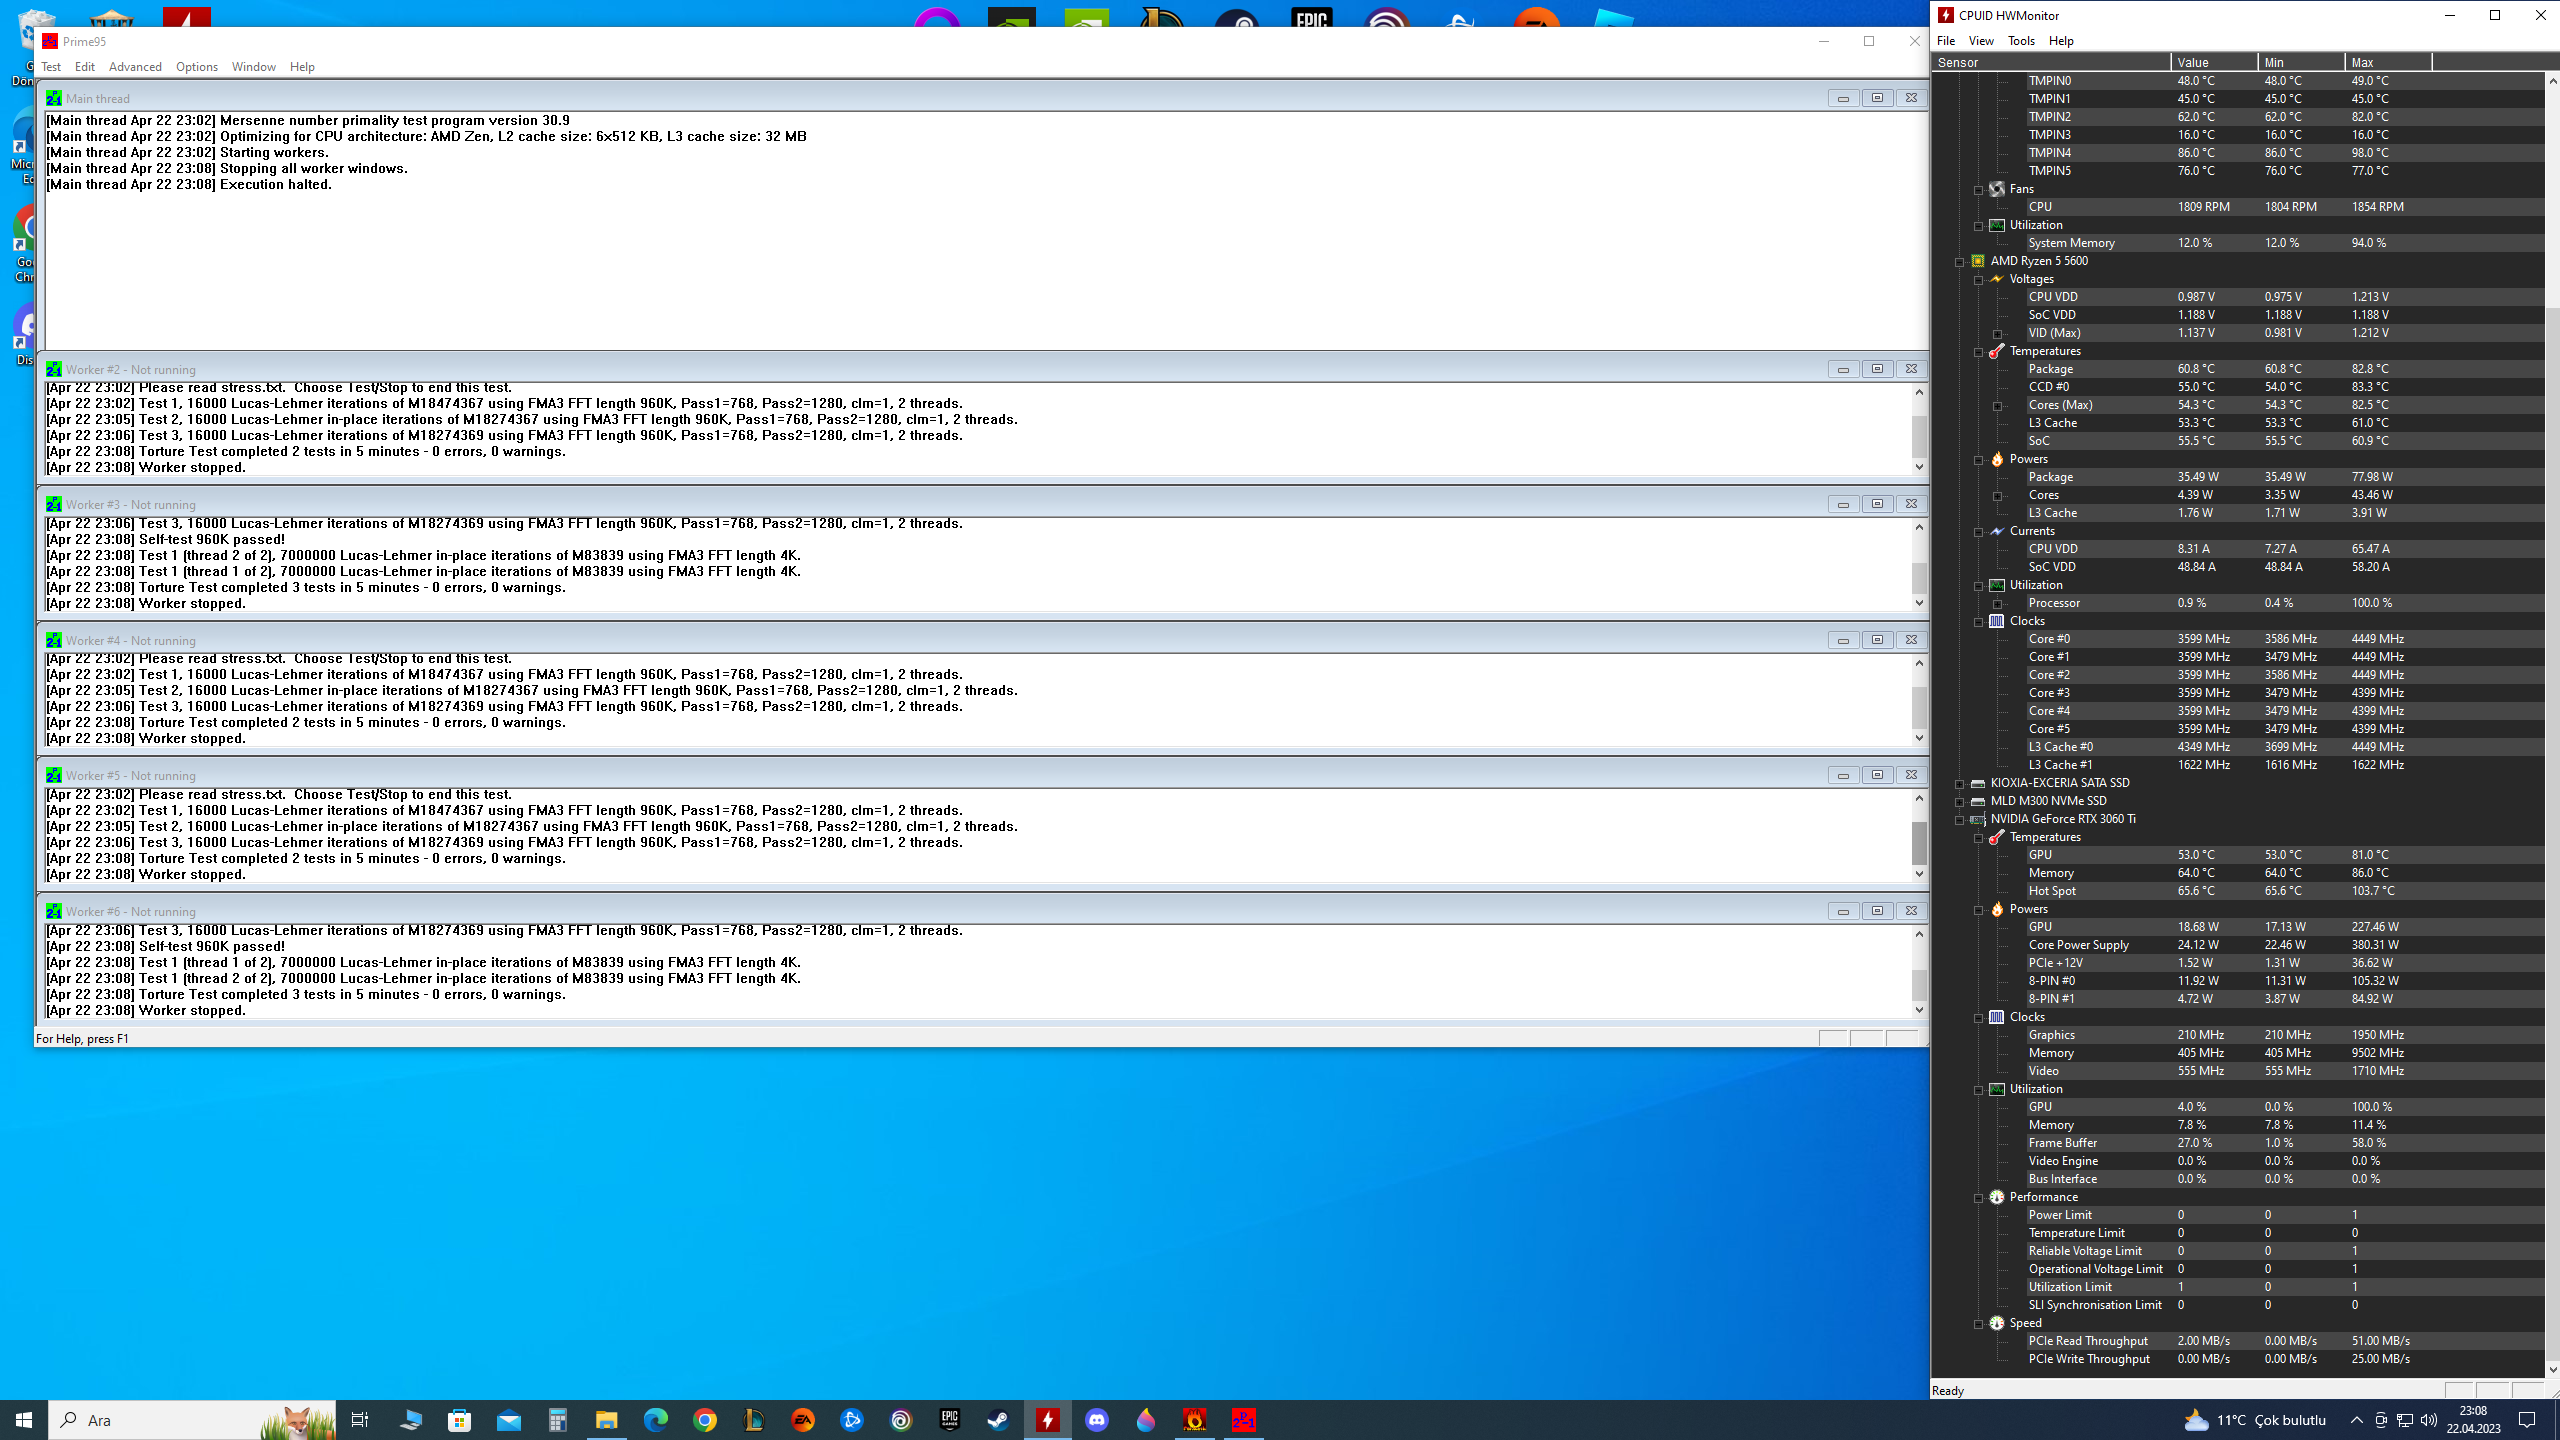Open the notification center

[x=2527, y=1420]
